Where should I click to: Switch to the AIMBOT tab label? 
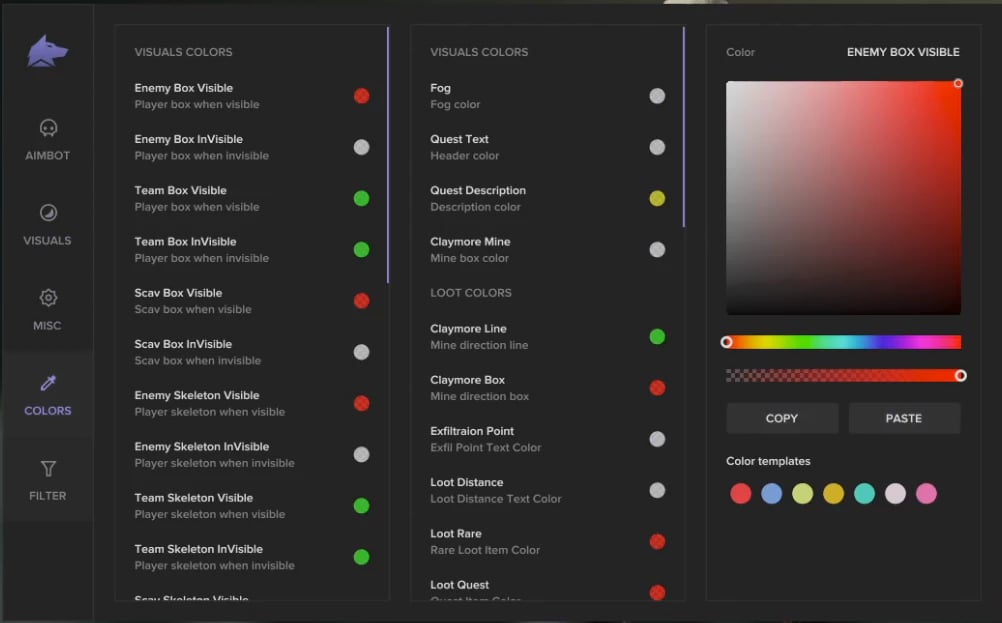pos(48,155)
